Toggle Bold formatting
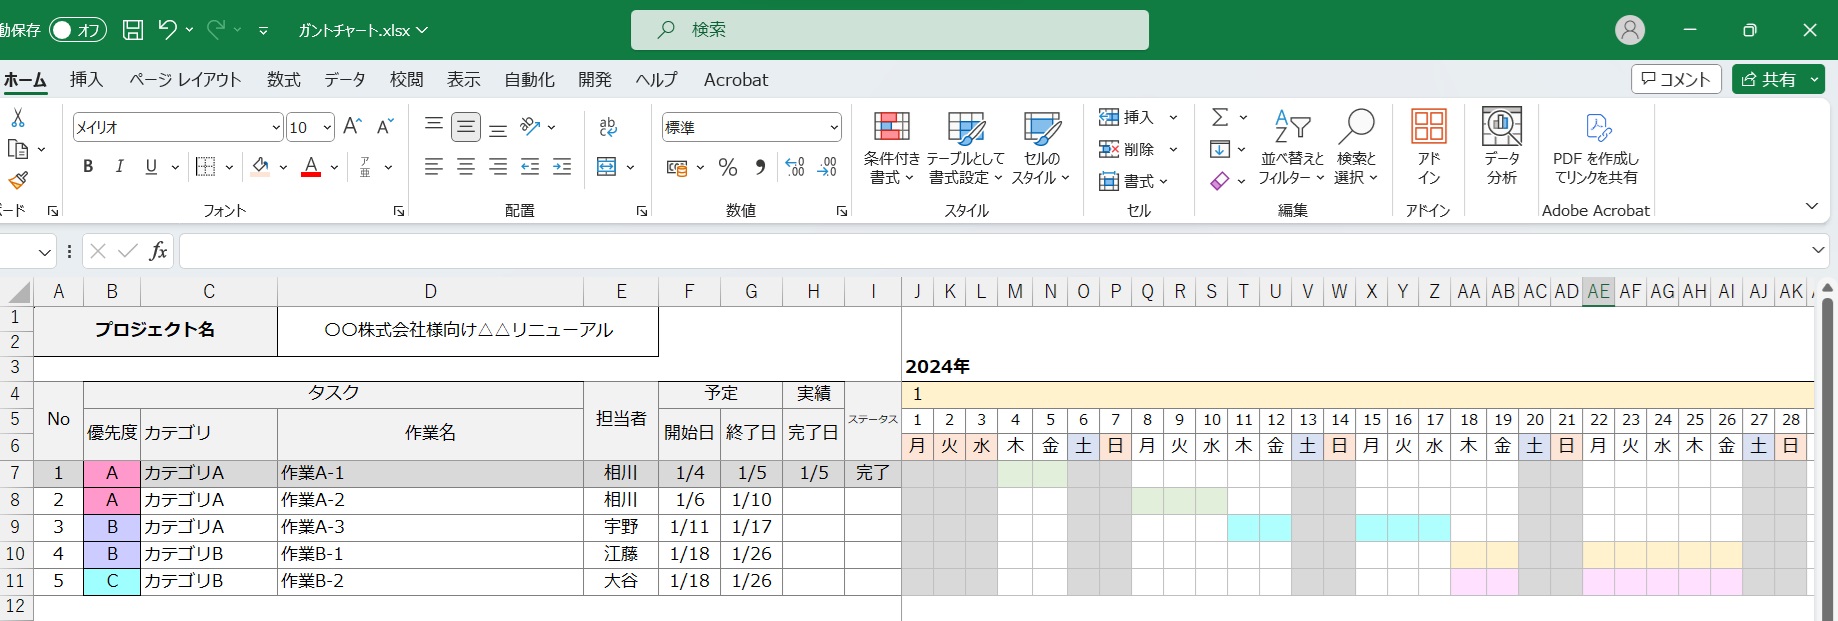 coord(88,167)
